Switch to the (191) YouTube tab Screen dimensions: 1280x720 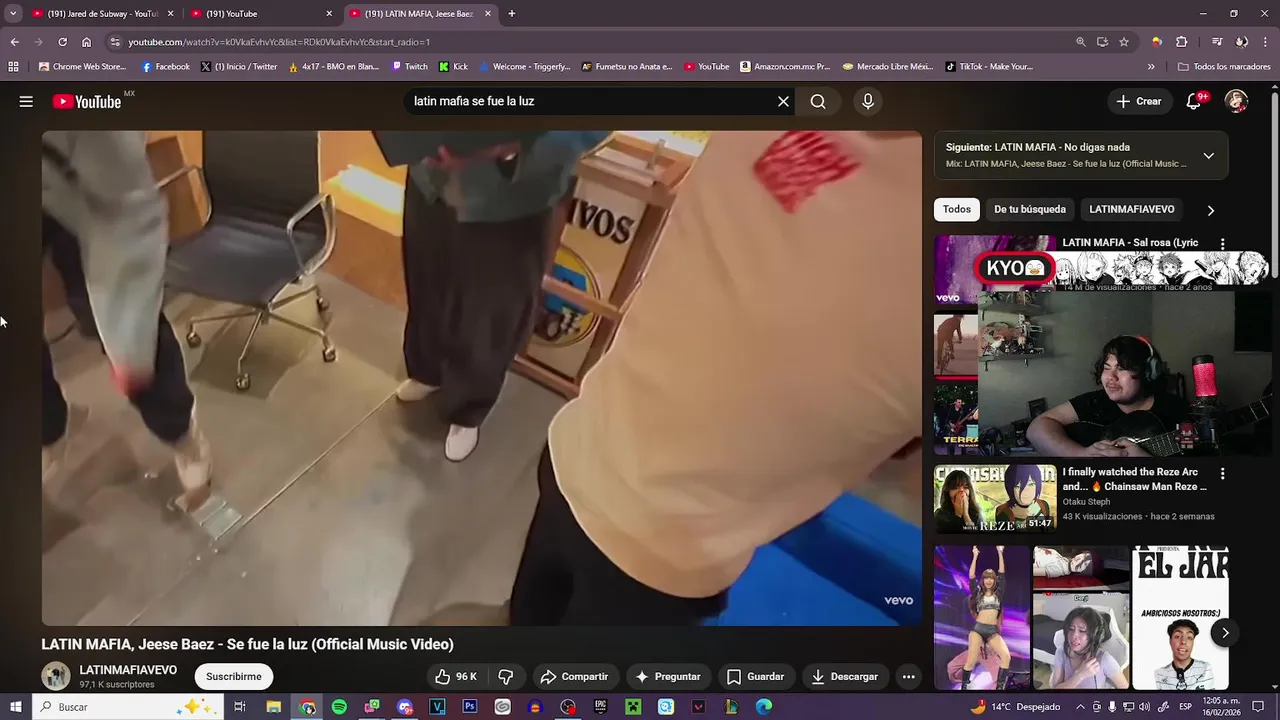(x=260, y=14)
